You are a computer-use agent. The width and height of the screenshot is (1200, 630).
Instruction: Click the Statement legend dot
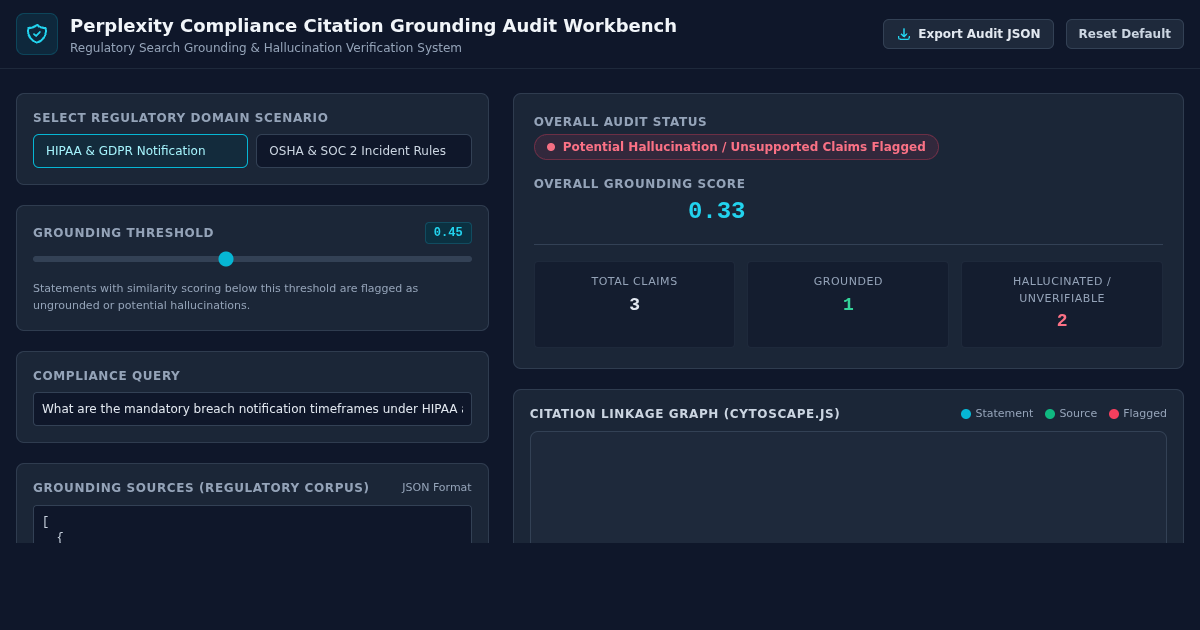(x=966, y=414)
